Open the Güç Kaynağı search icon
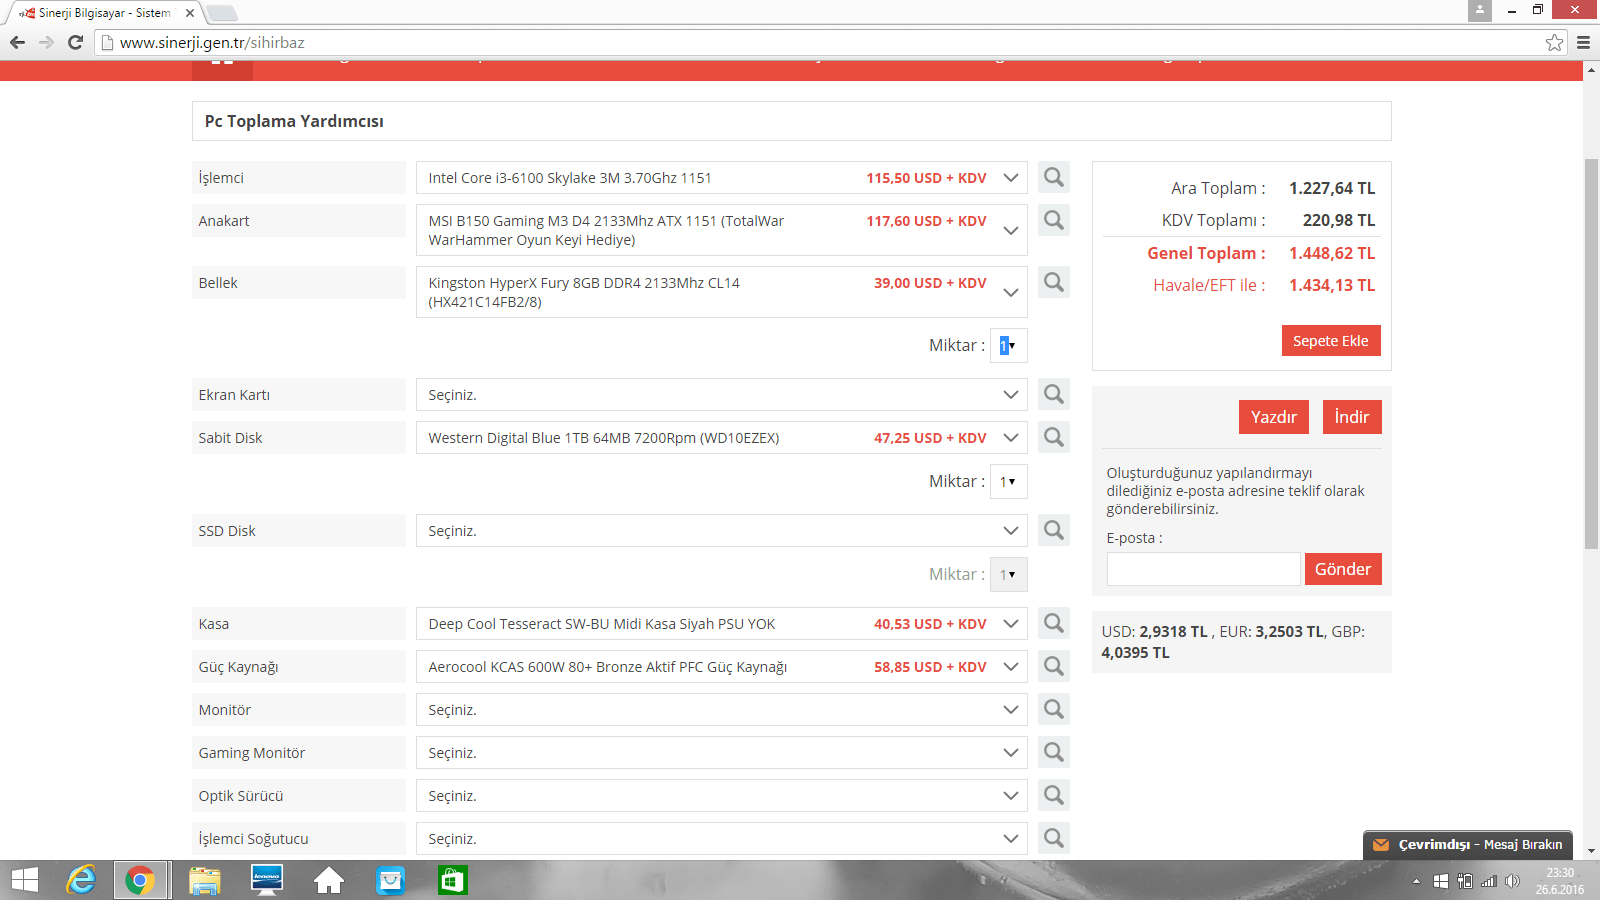This screenshot has width=1600, height=900. pos(1054,666)
